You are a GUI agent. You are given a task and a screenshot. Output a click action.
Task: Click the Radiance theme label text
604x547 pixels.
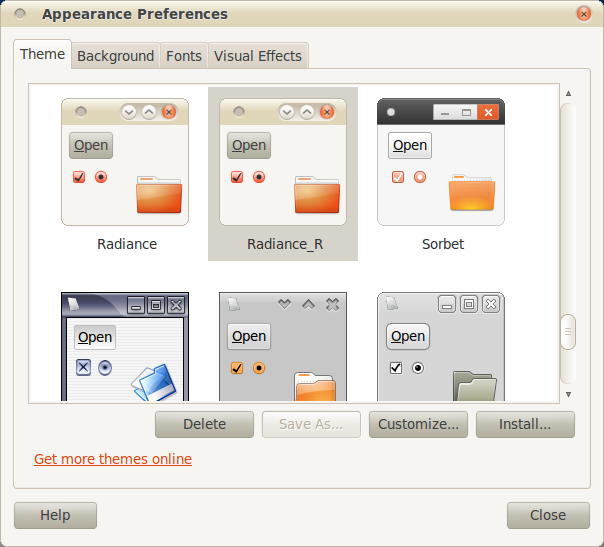127,244
